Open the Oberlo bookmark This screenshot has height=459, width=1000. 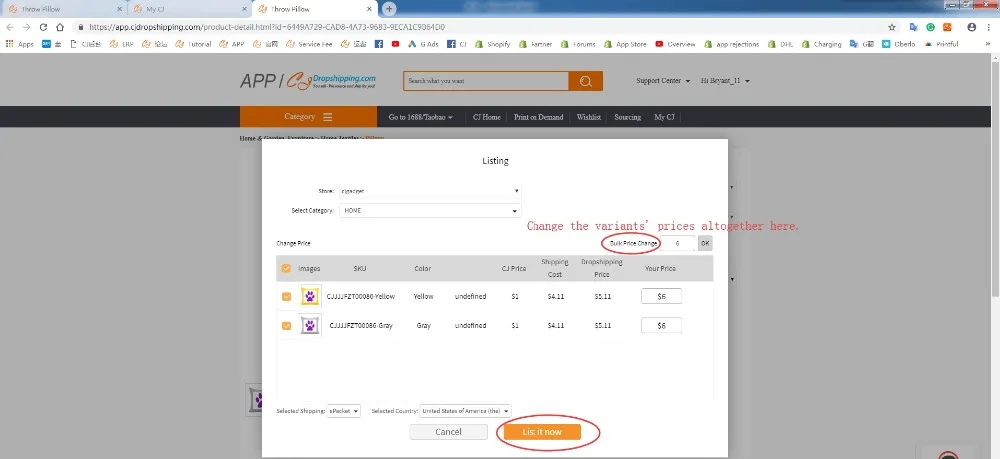pyautogui.click(x=899, y=44)
